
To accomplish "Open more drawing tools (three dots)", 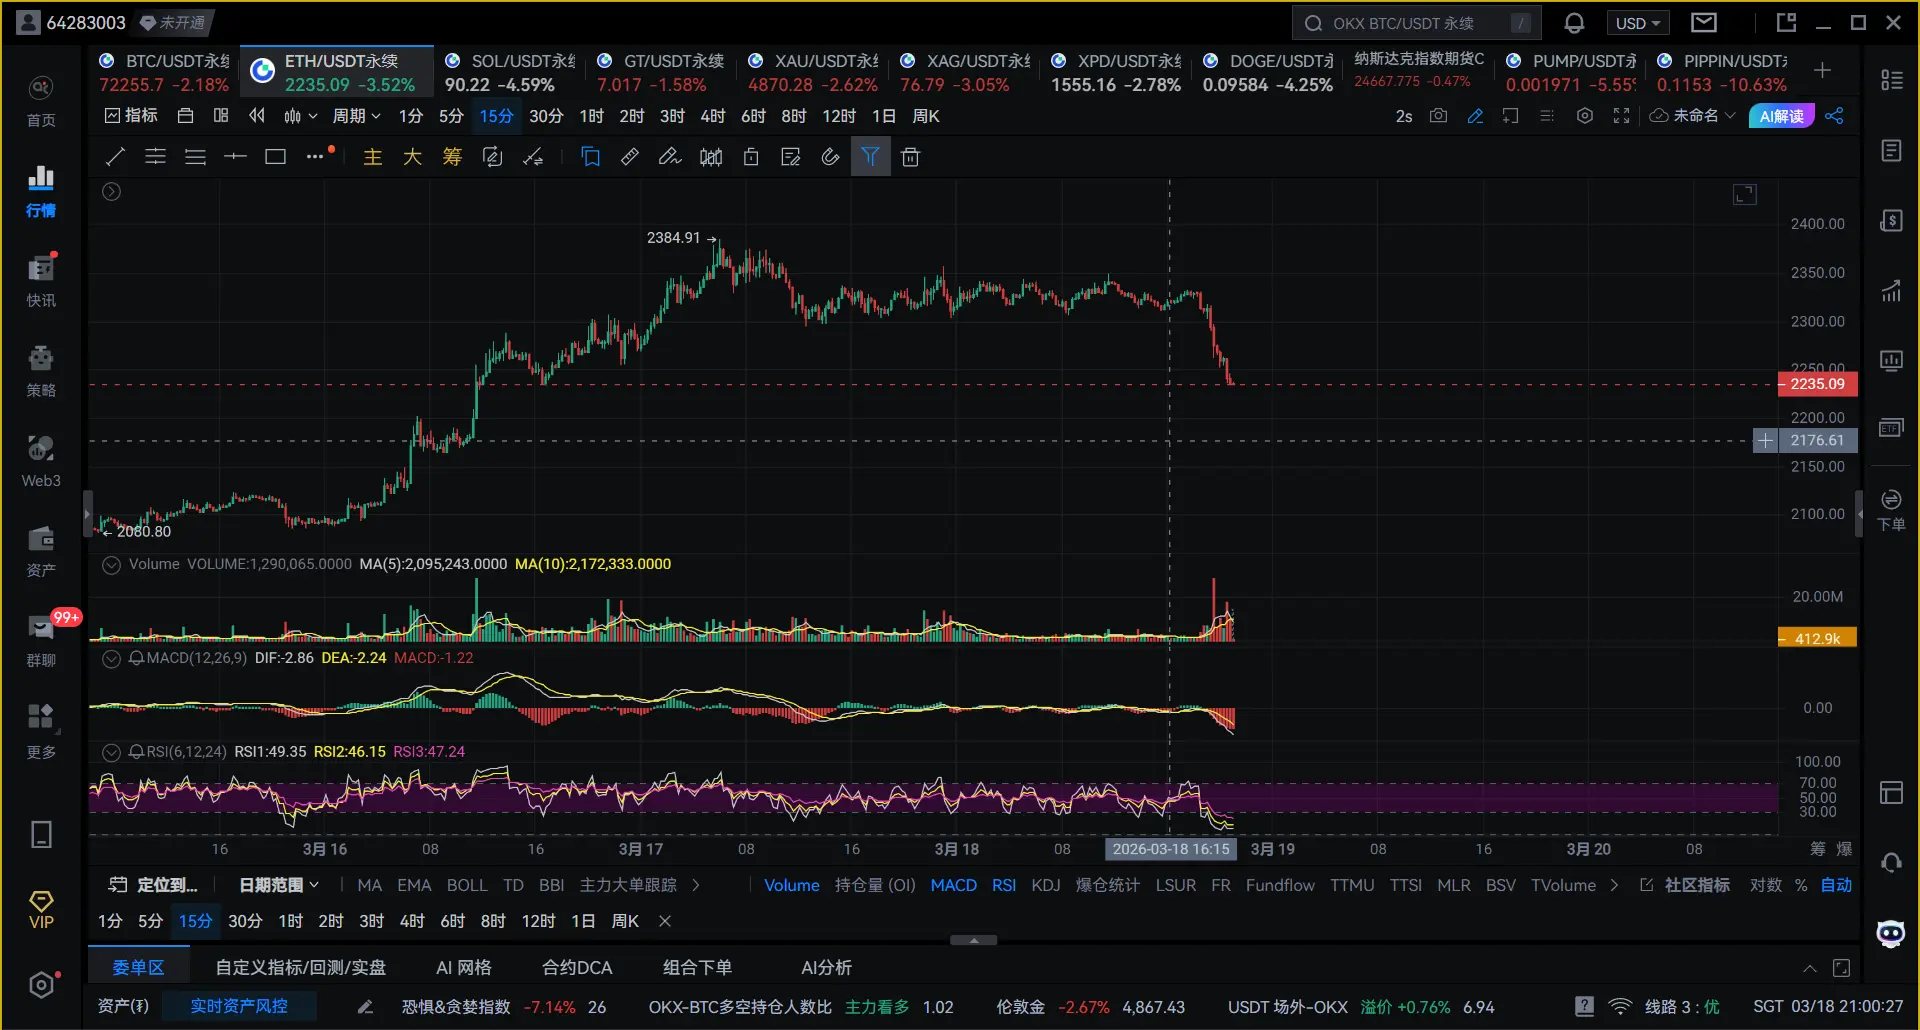I will pos(316,157).
